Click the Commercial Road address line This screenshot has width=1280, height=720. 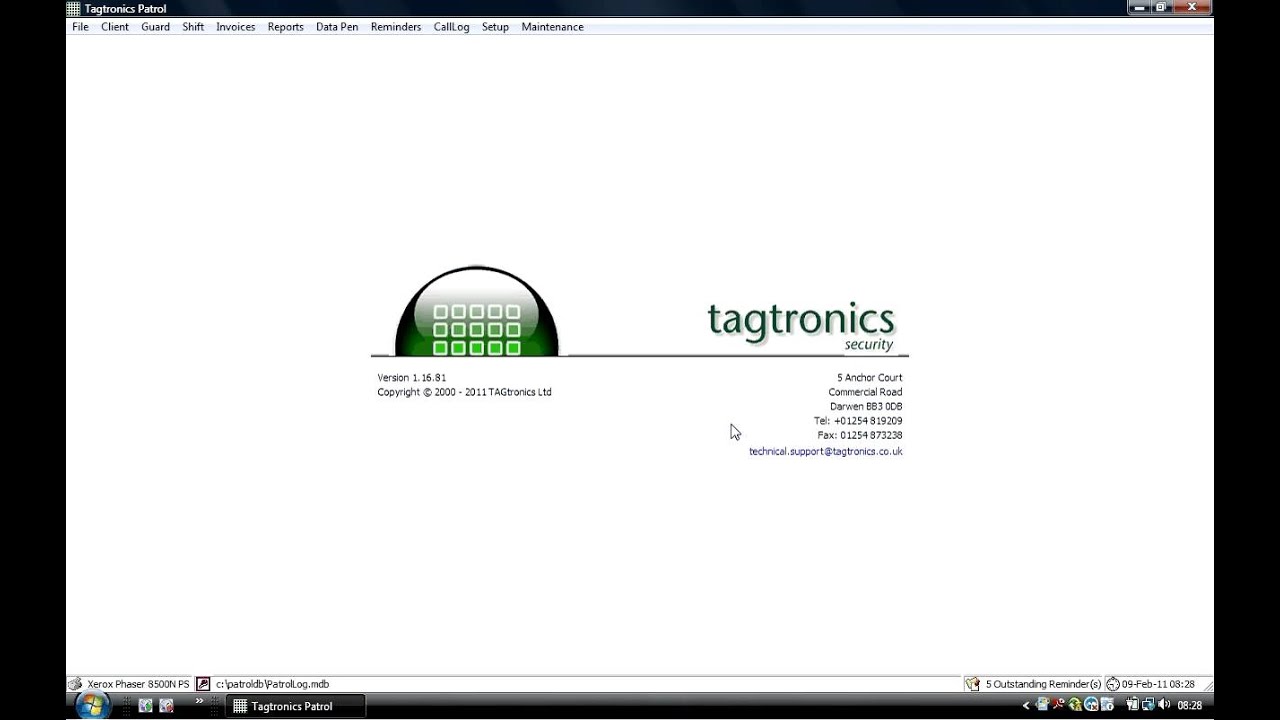[x=865, y=392]
